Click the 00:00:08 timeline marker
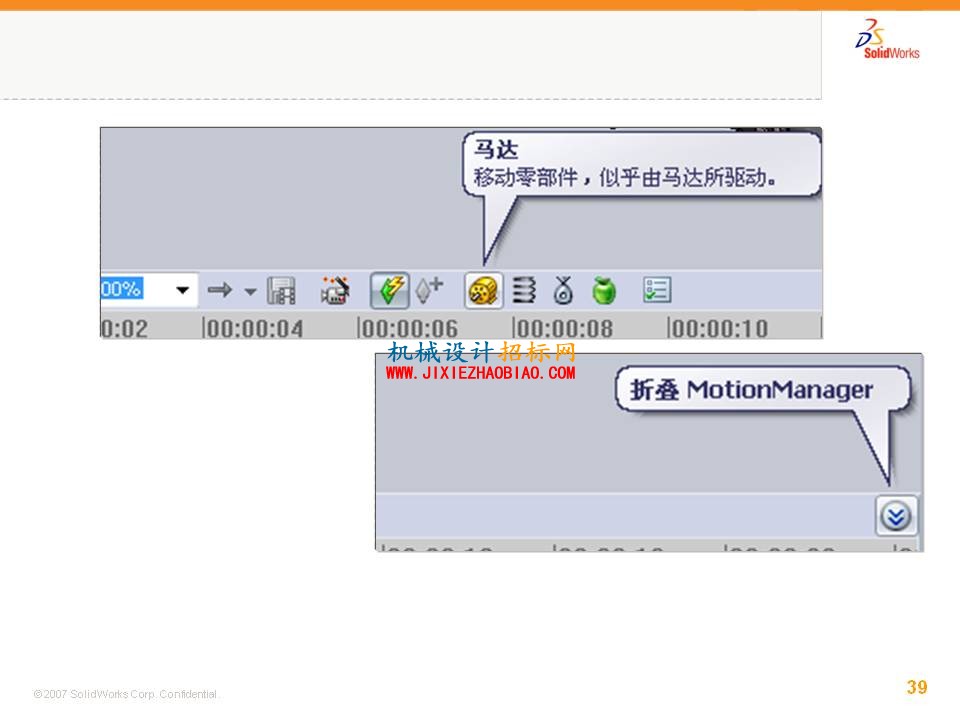Image resolution: width=960 pixels, height=720 pixels. pos(563,329)
